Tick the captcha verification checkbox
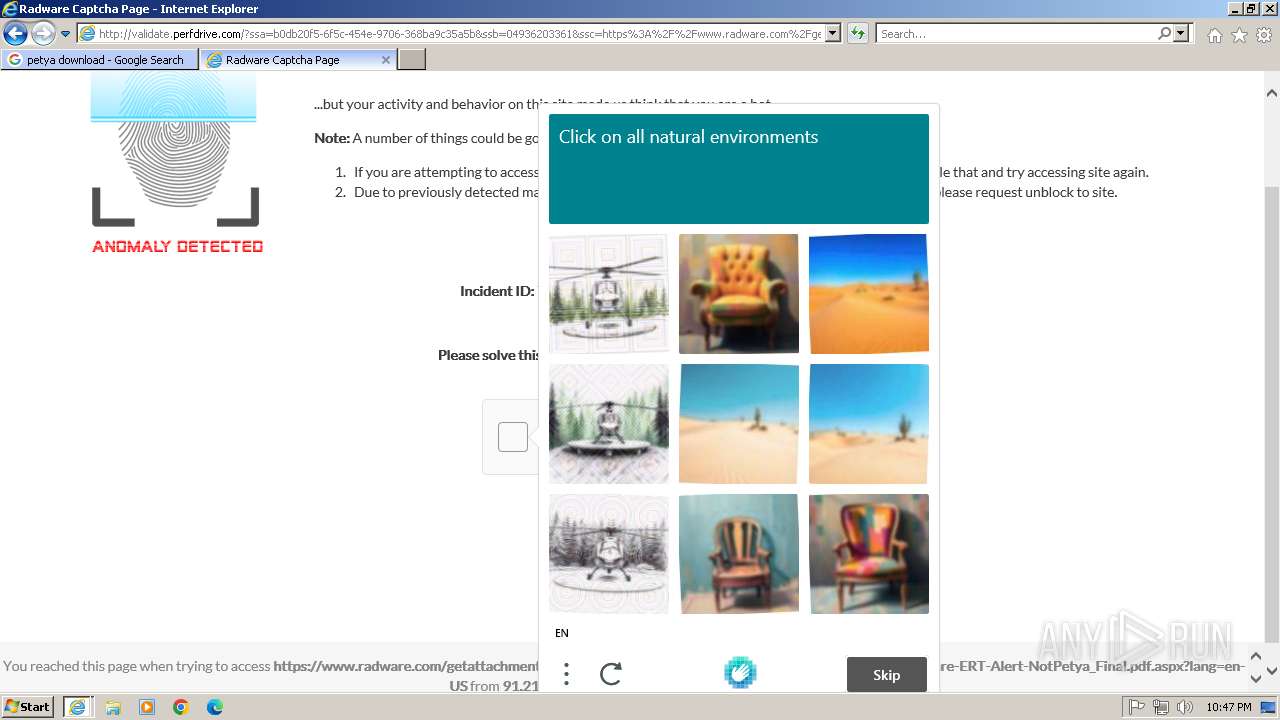The image size is (1280, 720). coord(513,437)
